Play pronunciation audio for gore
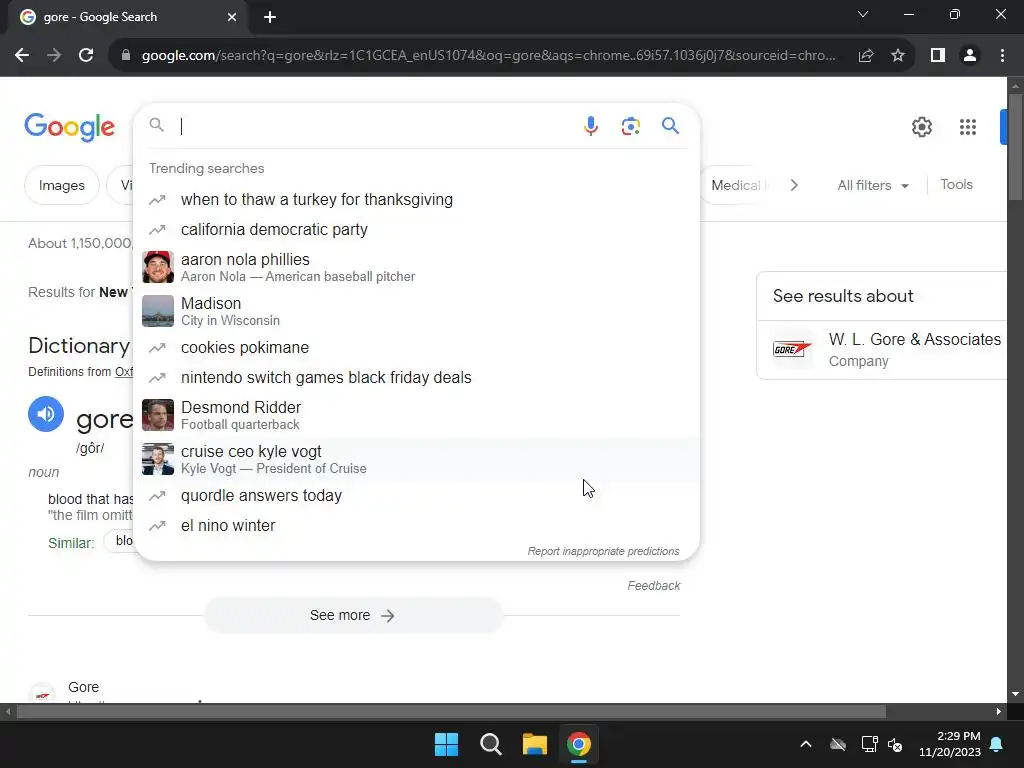Image resolution: width=1024 pixels, height=768 pixels. [x=46, y=414]
